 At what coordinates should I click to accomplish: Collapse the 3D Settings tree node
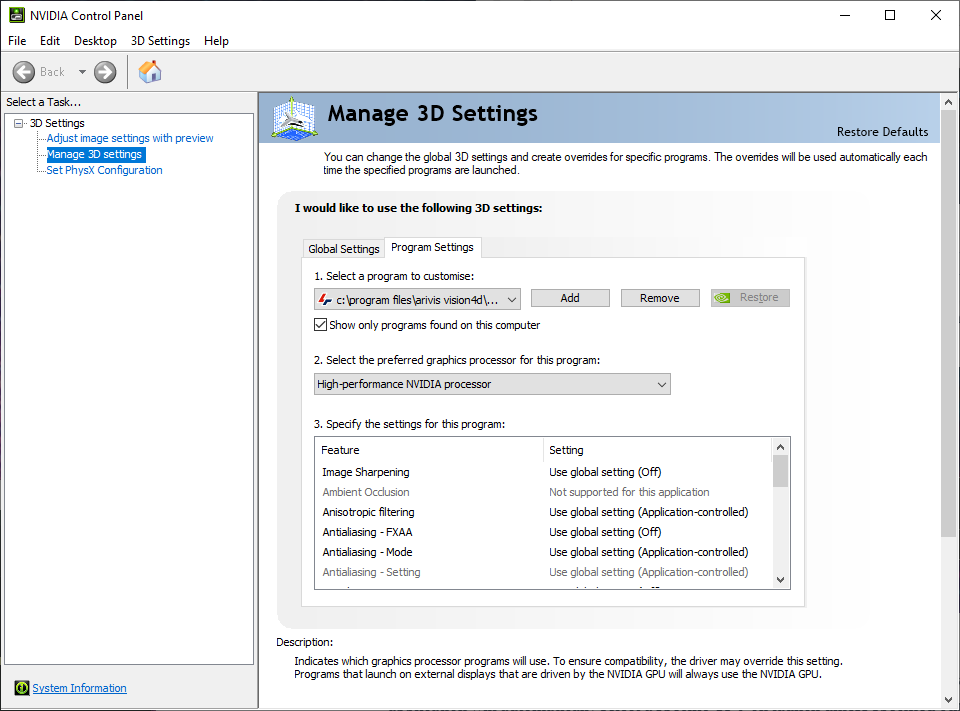pyautogui.click(x=18, y=123)
